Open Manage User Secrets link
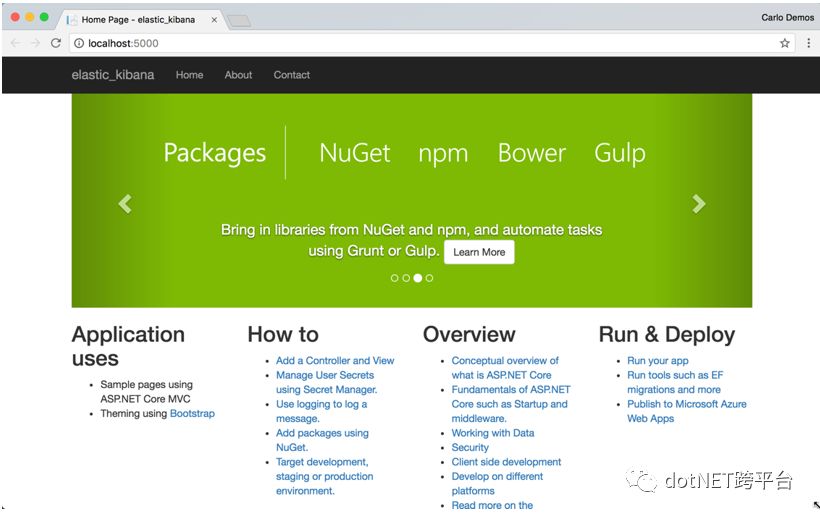 coord(326,382)
